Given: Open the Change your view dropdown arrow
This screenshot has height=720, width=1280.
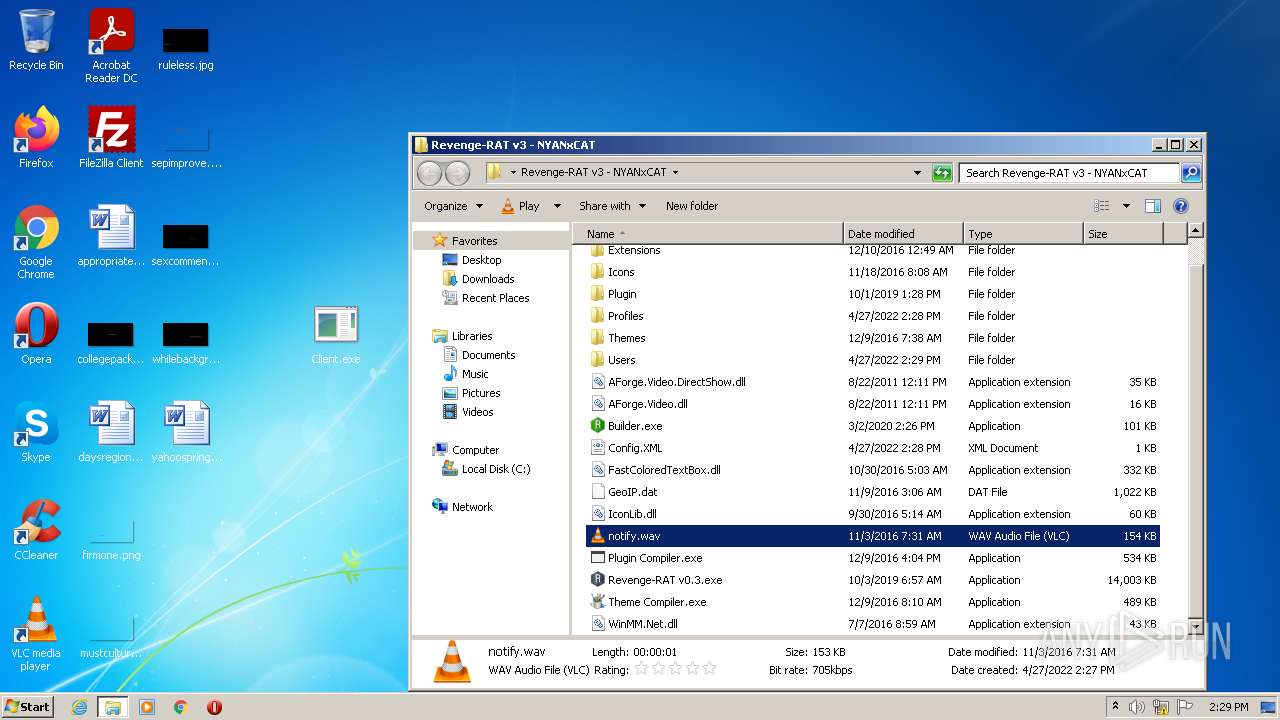Looking at the screenshot, I should pos(1125,206).
